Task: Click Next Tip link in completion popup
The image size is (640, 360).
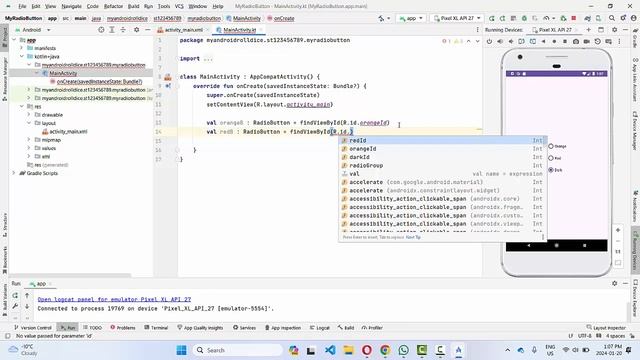Action: pyautogui.click(x=413, y=237)
